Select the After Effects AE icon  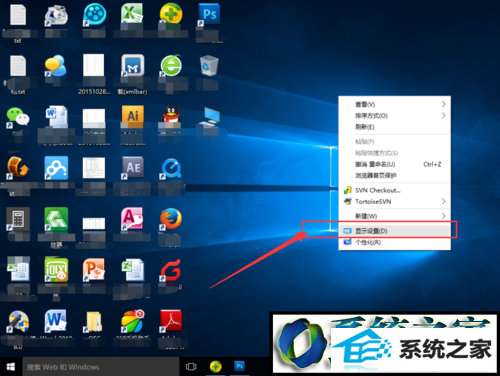pos(133,168)
